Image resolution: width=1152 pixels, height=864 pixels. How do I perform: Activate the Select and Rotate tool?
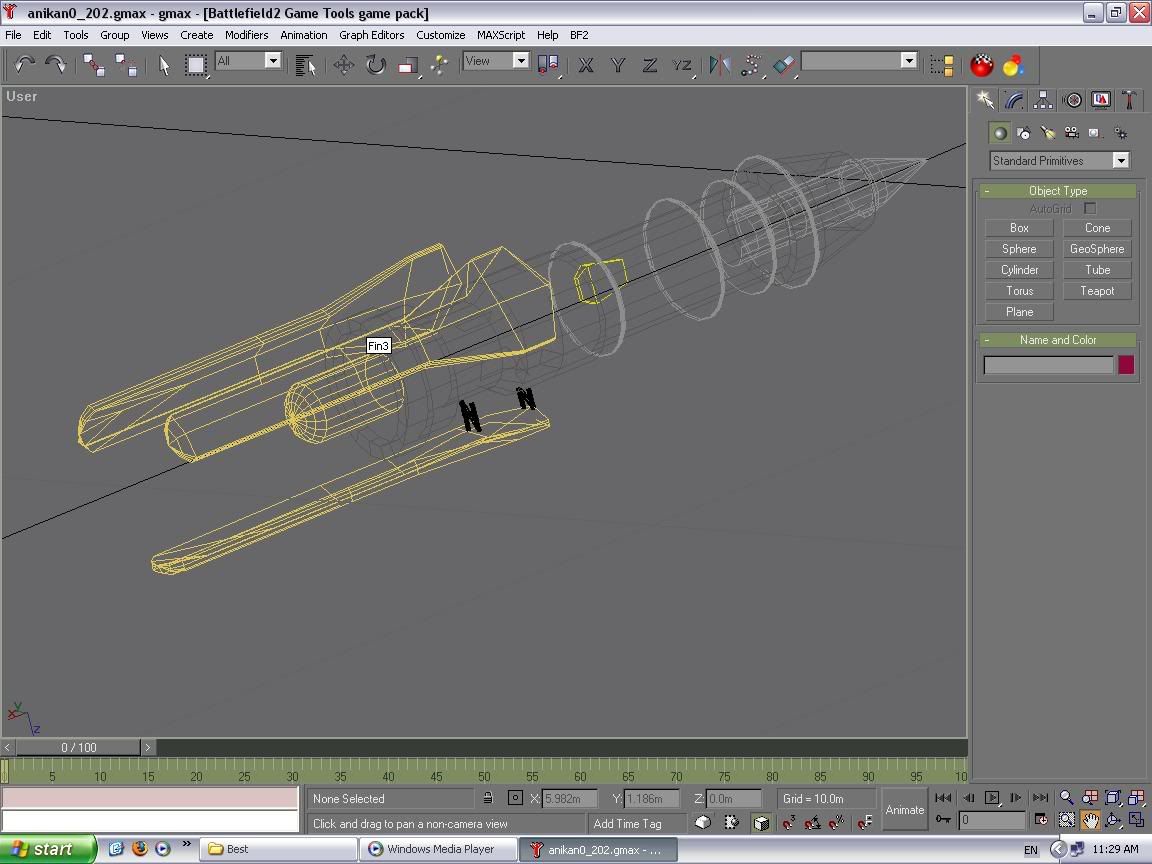(x=375, y=65)
